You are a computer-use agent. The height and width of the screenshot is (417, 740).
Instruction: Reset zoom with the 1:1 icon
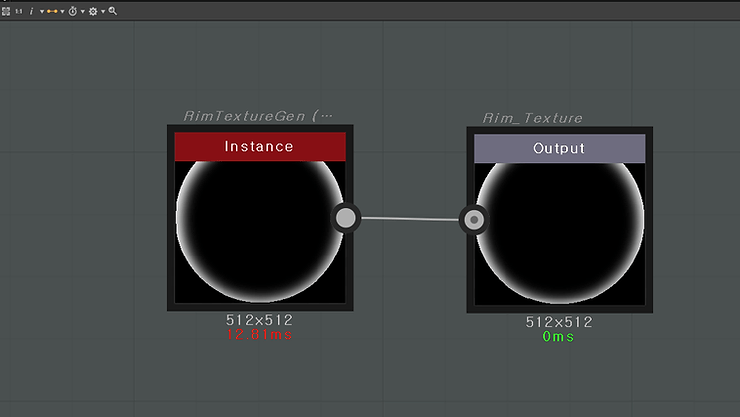point(19,10)
